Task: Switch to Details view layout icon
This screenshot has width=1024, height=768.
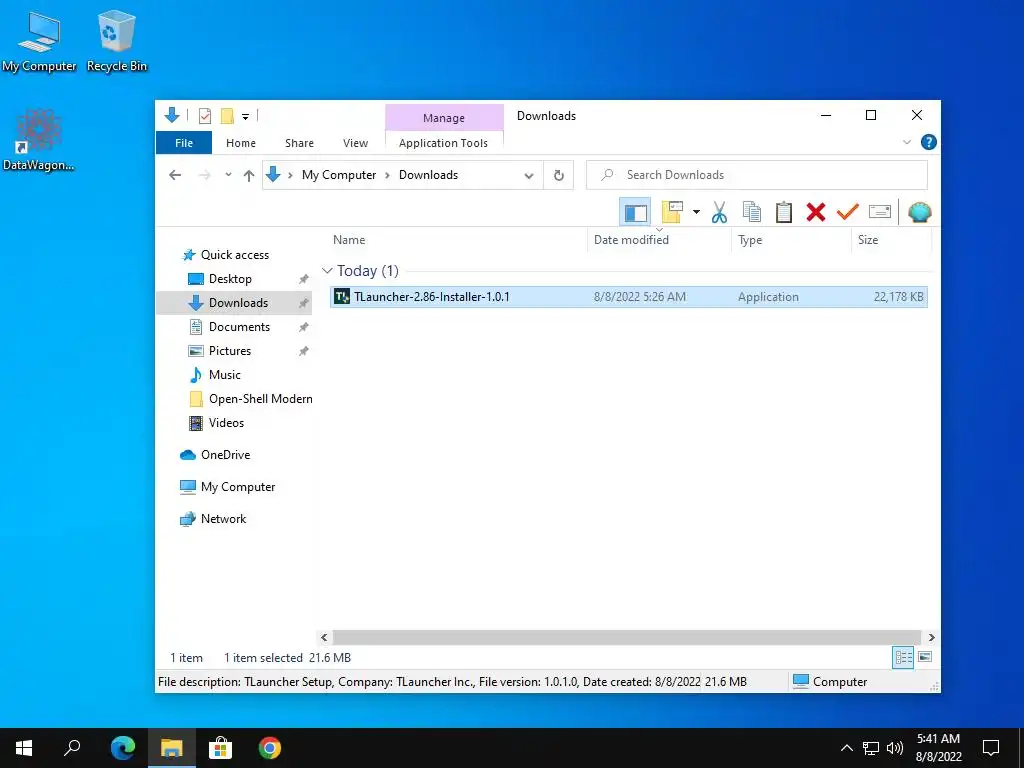Action: pos(903,657)
